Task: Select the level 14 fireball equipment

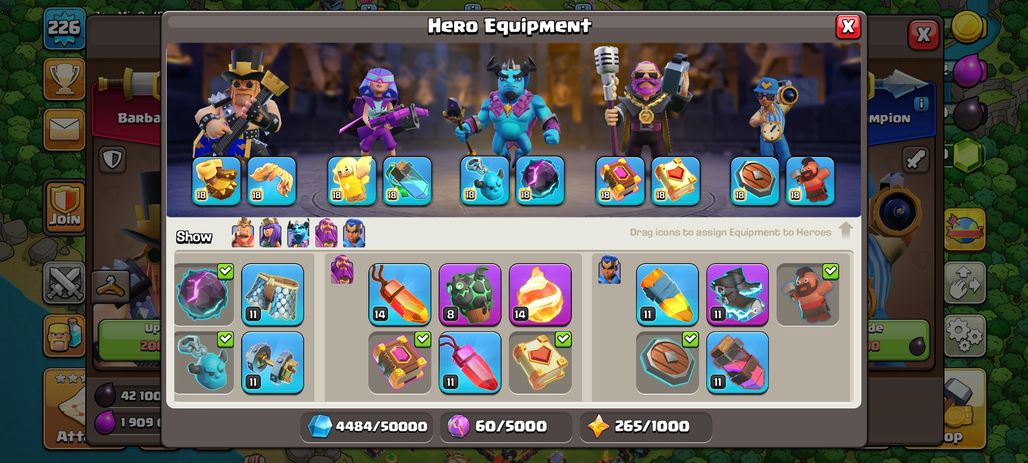Action: point(540,294)
